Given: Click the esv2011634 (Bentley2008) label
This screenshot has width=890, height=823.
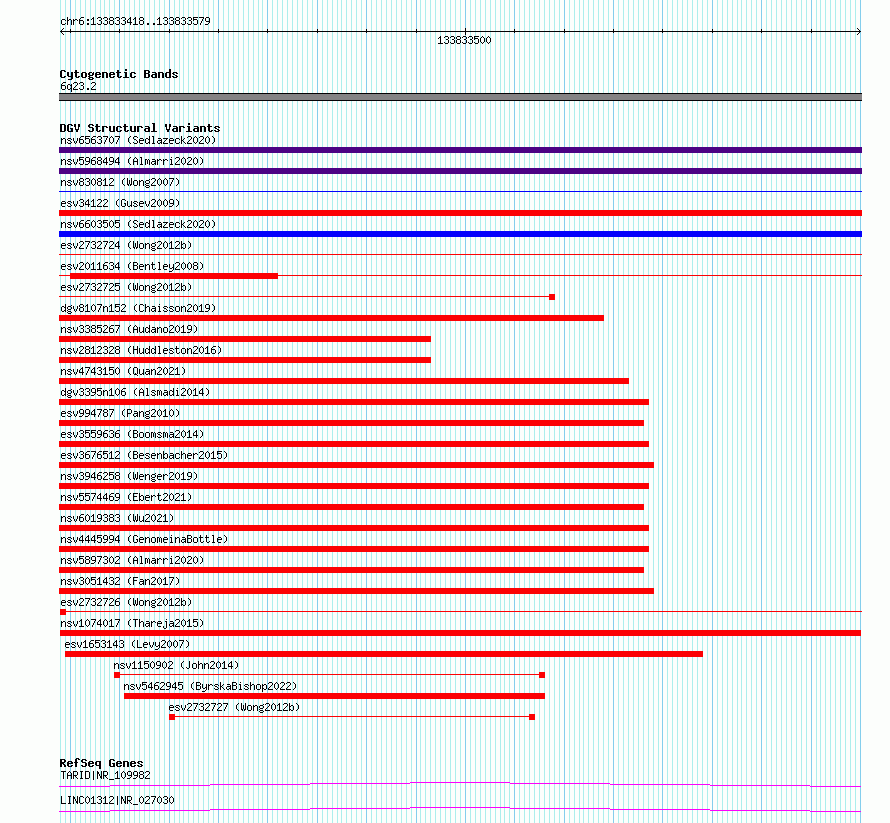Looking at the screenshot, I should click(x=132, y=266).
